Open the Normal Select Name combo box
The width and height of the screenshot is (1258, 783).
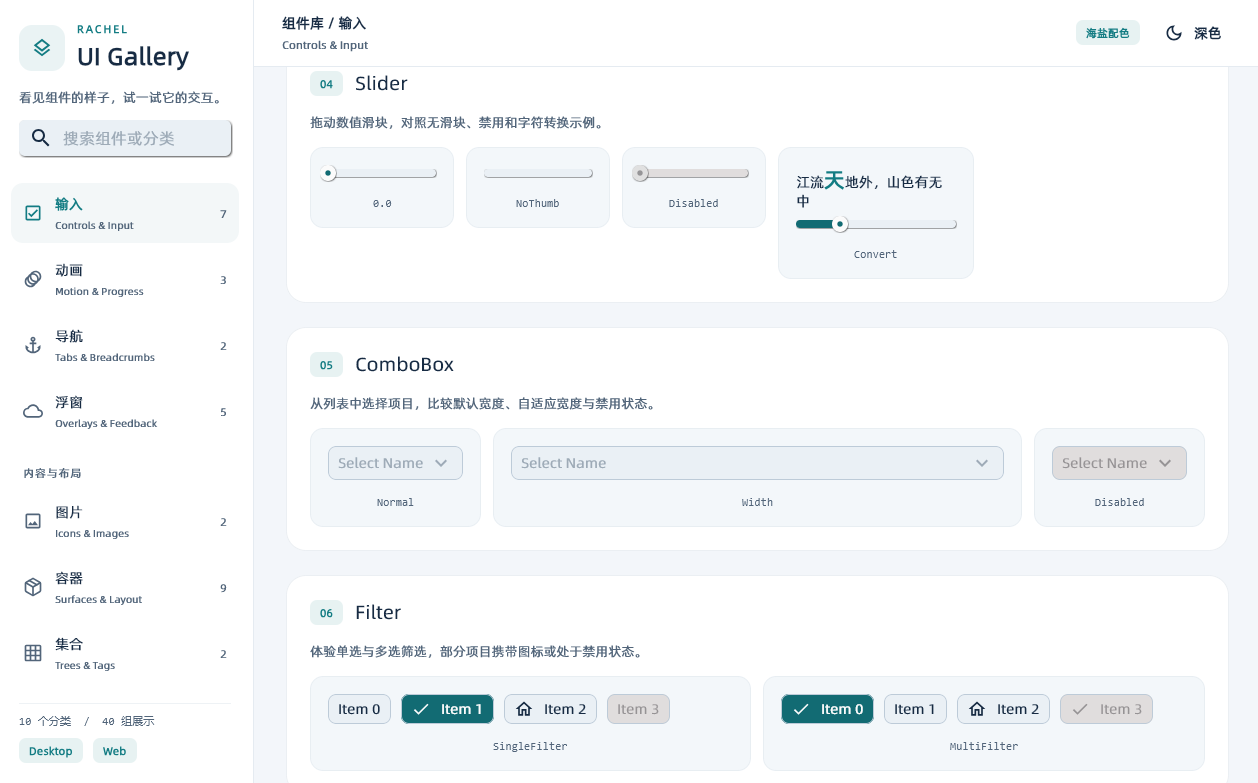pyautogui.click(x=395, y=463)
